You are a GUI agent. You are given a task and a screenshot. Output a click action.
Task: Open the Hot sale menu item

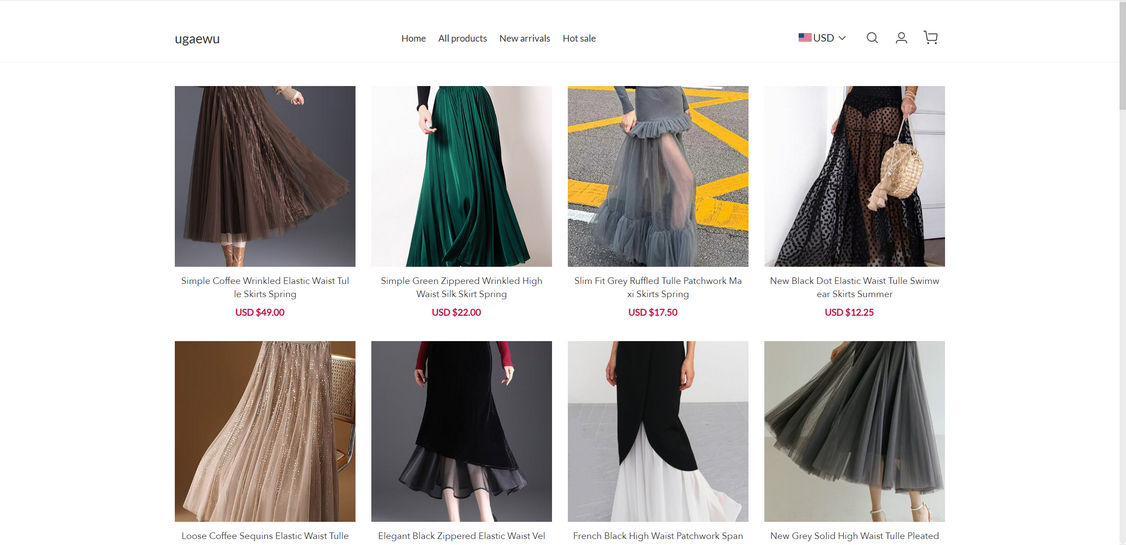click(x=579, y=39)
